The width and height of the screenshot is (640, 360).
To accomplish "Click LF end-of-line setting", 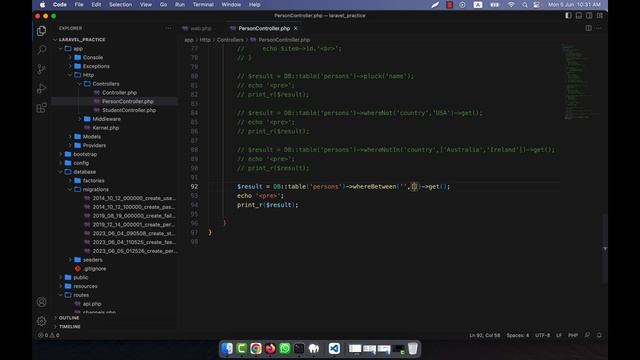I will tap(559, 335).
